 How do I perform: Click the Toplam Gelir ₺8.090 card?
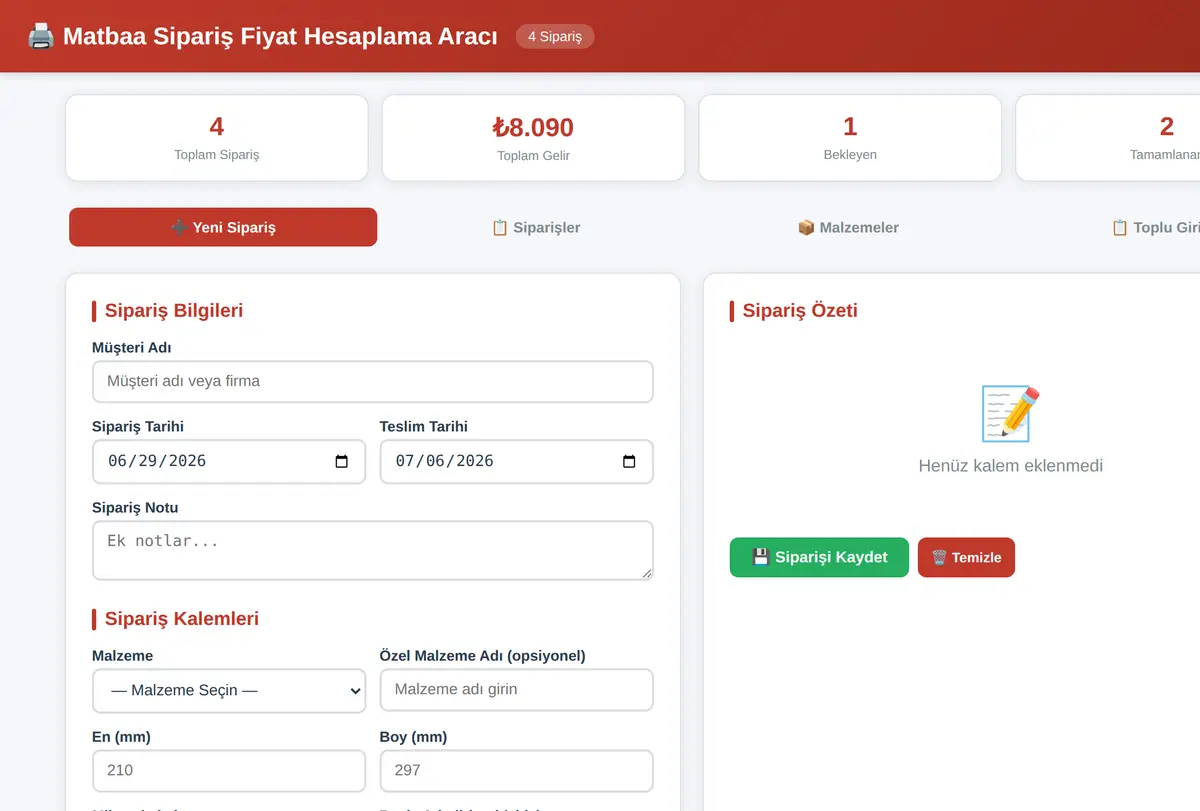534,138
